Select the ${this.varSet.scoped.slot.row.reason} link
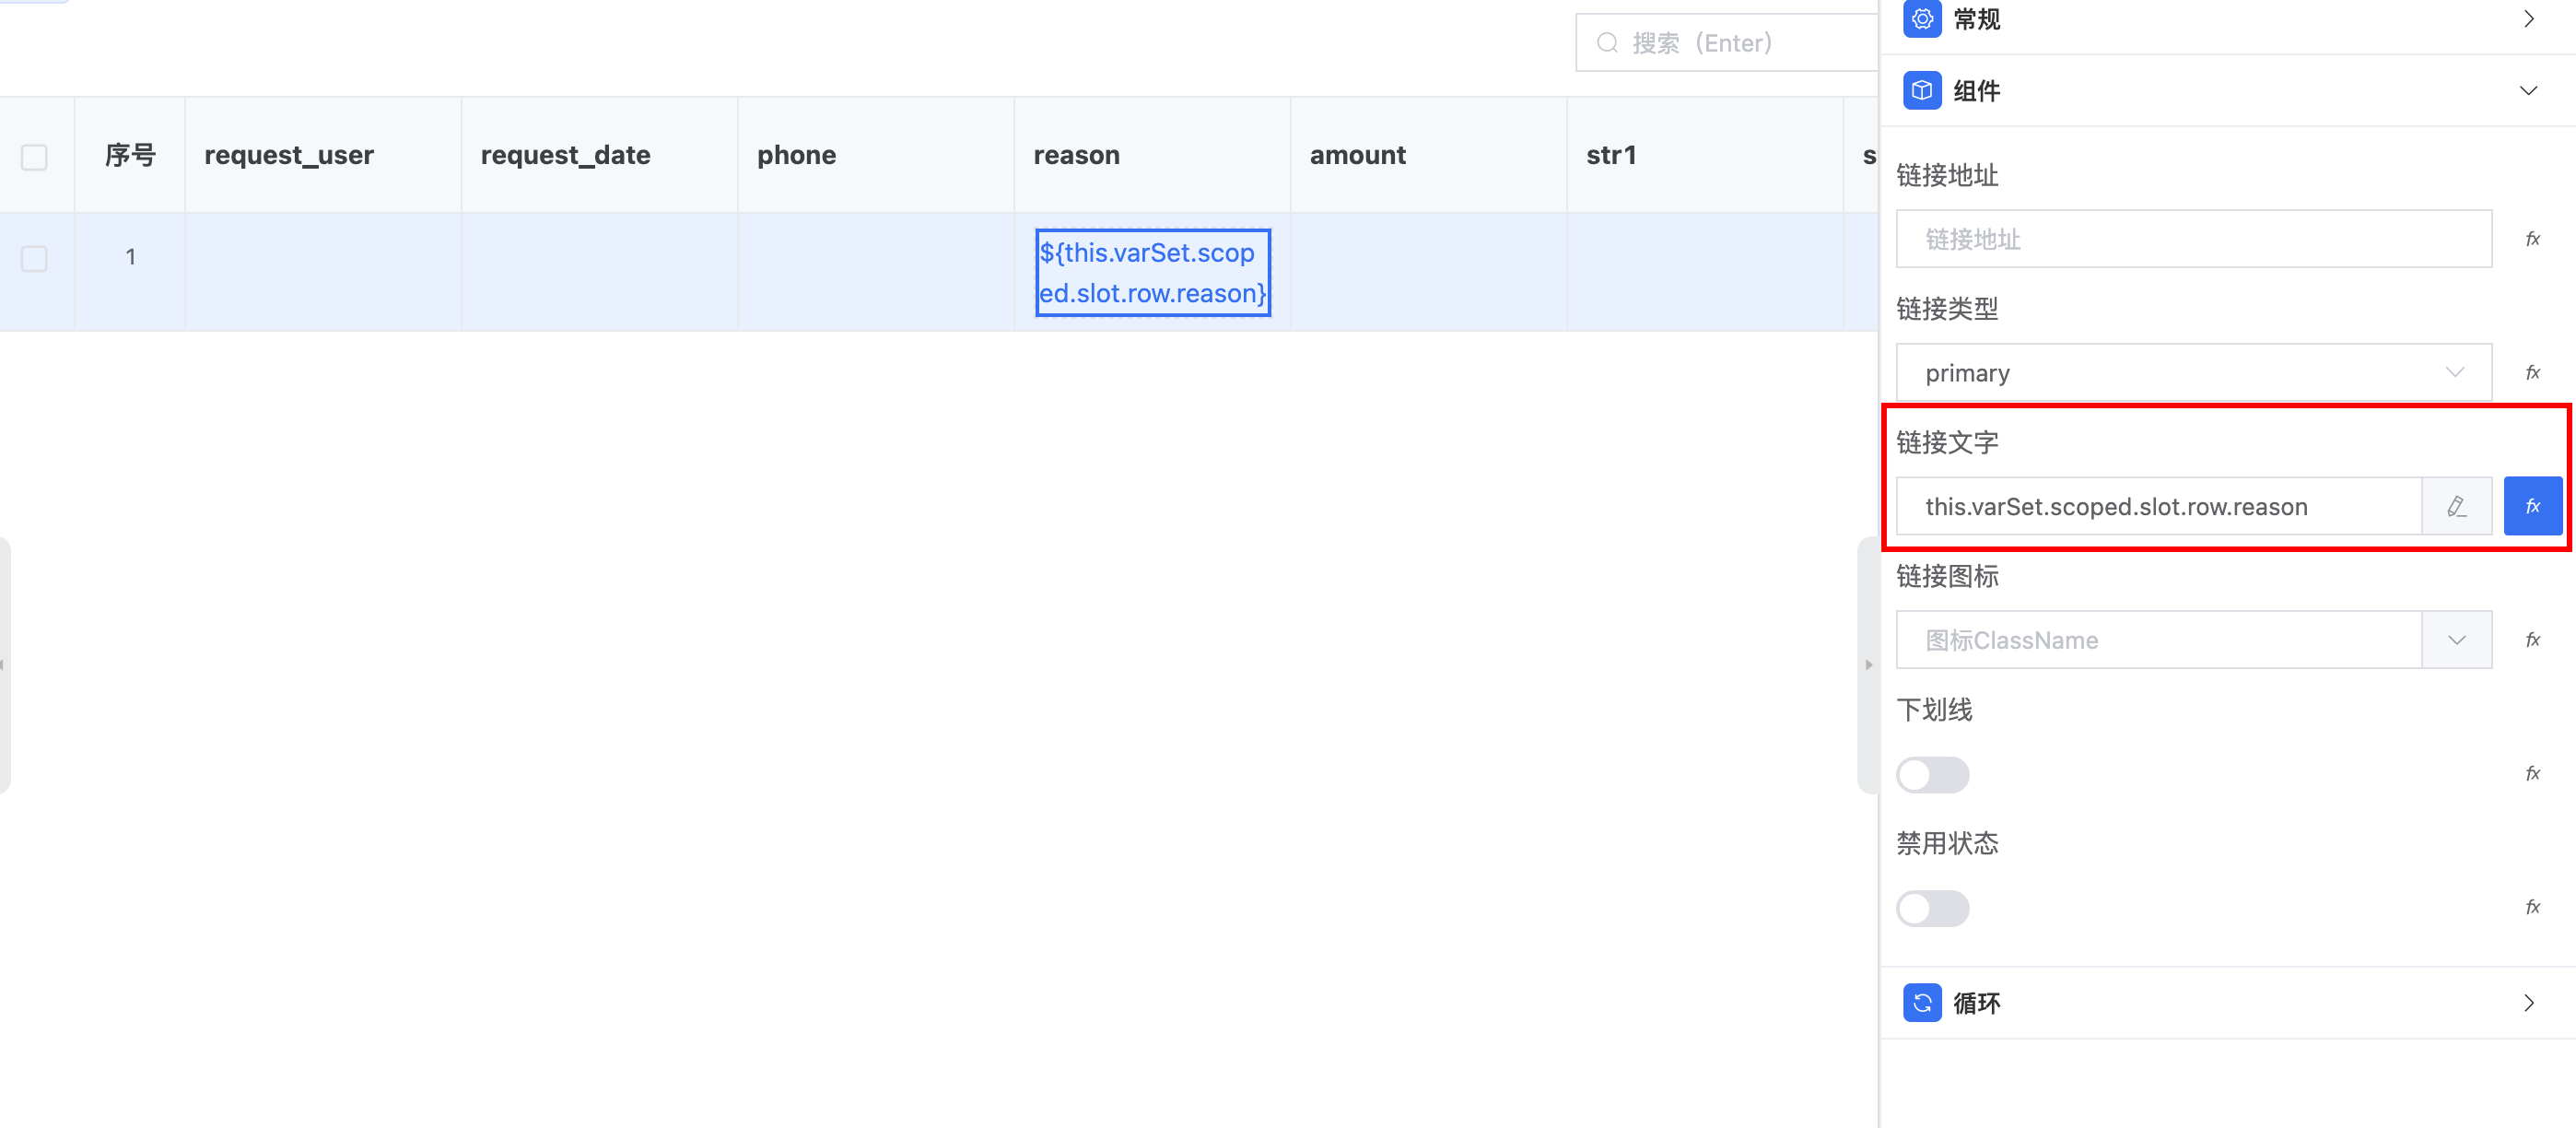 [1152, 273]
